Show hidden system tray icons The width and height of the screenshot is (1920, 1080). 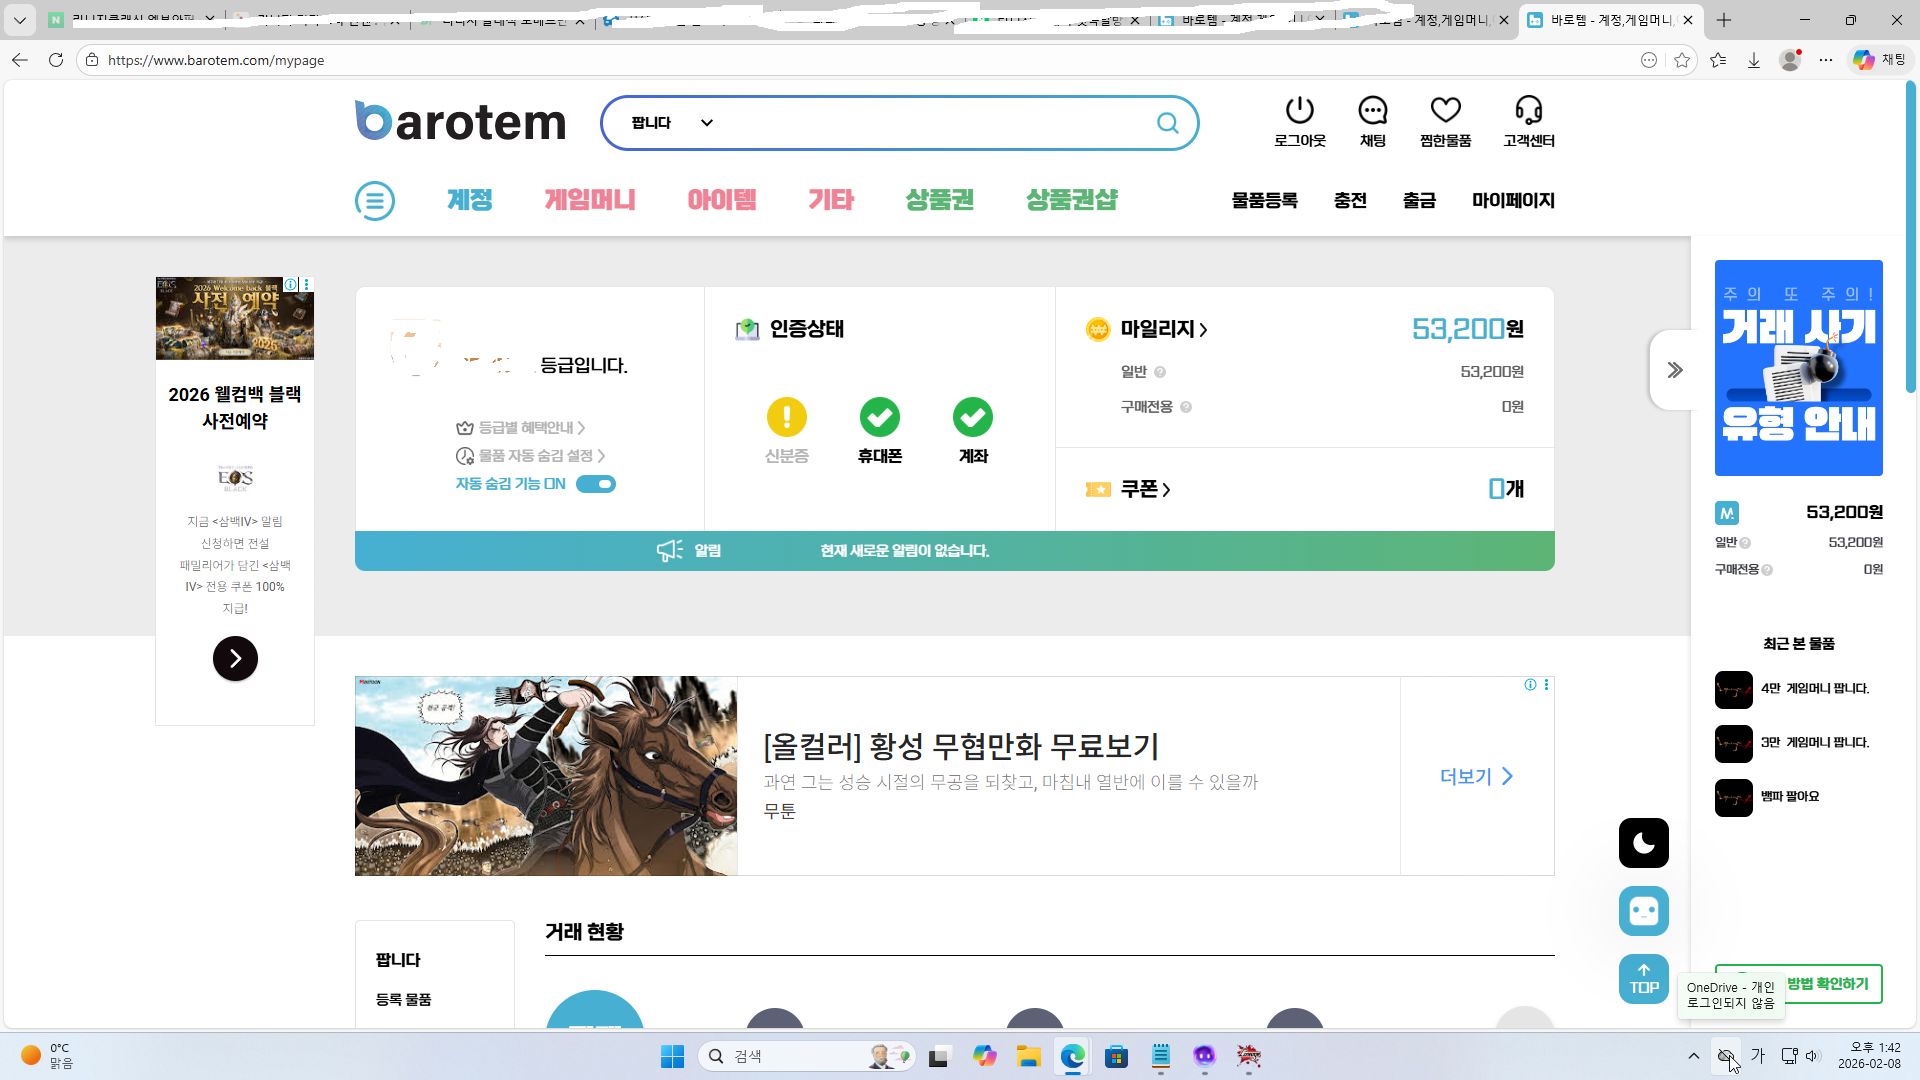(1693, 1056)
